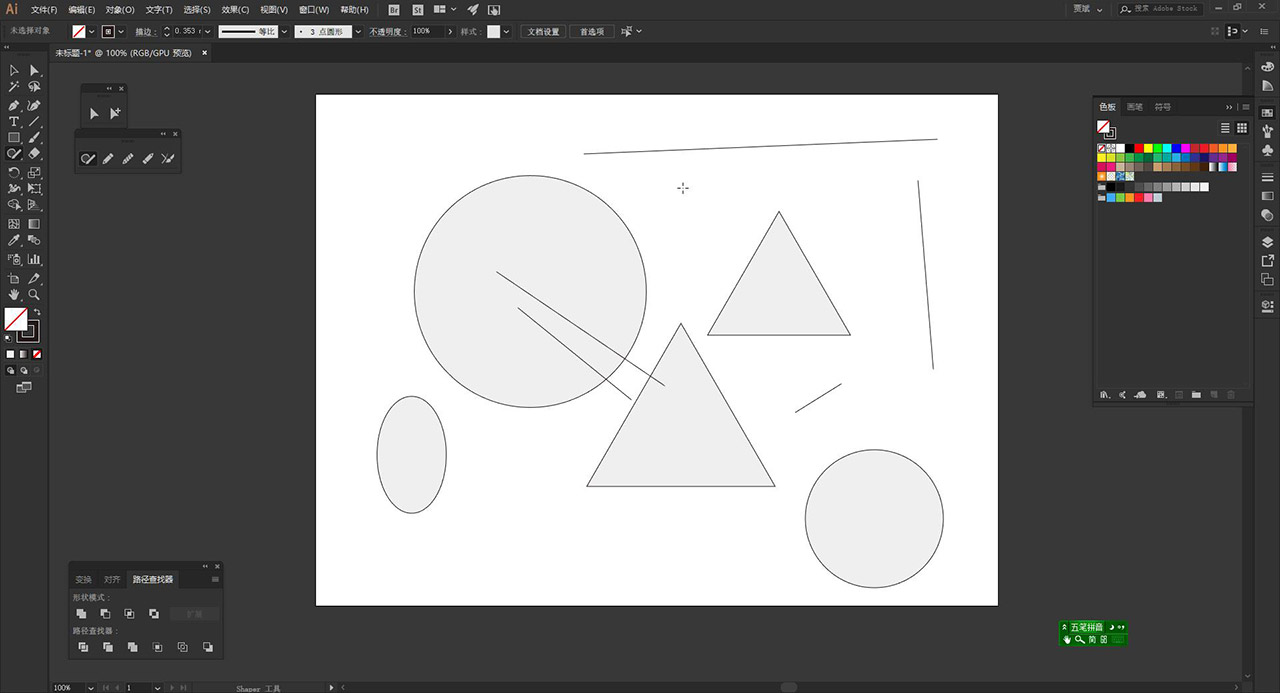Expand the opacity slider arrow
The width and height of the screenshot is (1280, 693).
[x=450, y=31]
